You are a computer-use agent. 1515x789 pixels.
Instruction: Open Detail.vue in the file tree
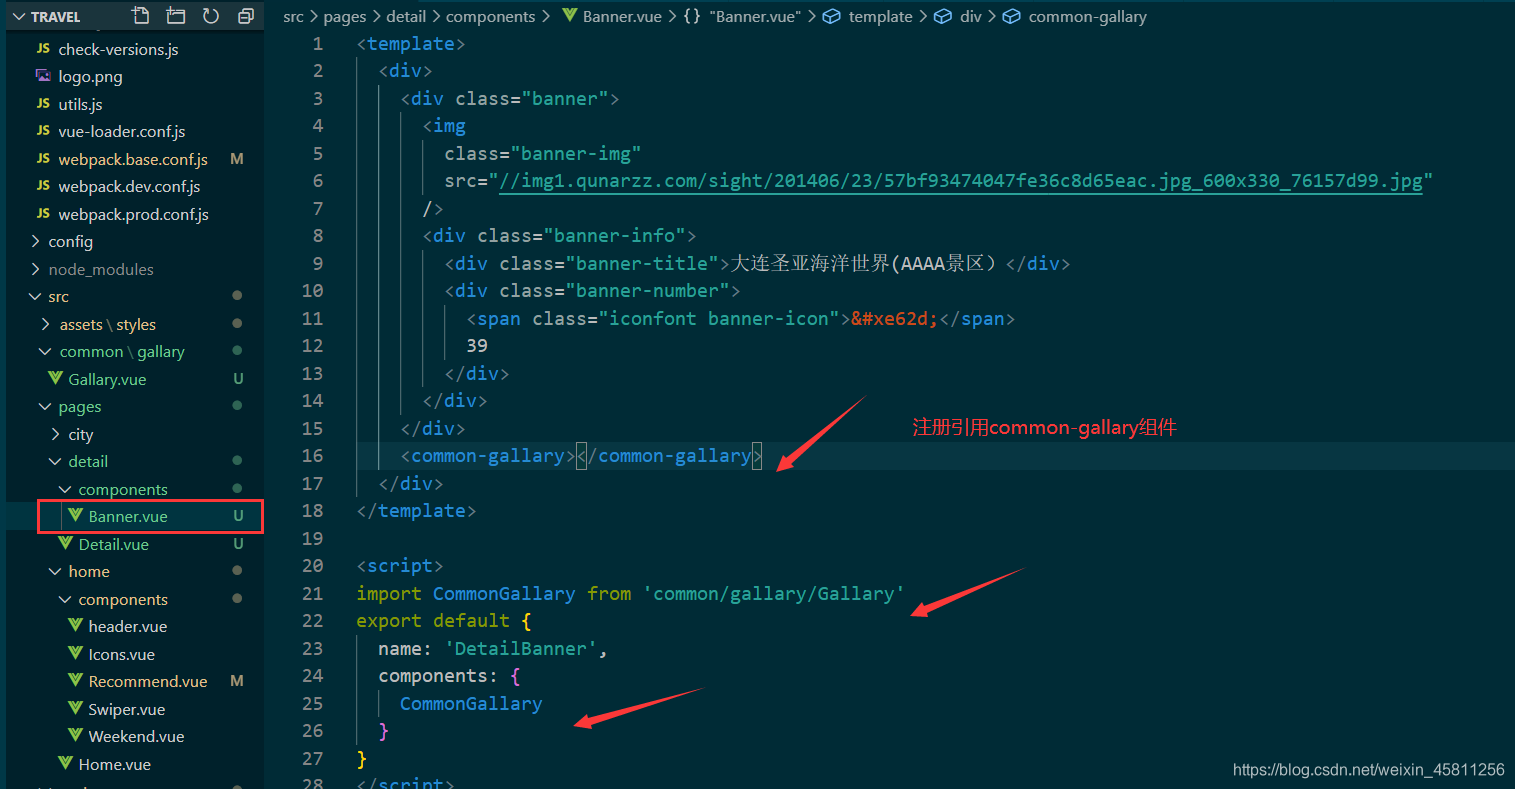point(113,544)
